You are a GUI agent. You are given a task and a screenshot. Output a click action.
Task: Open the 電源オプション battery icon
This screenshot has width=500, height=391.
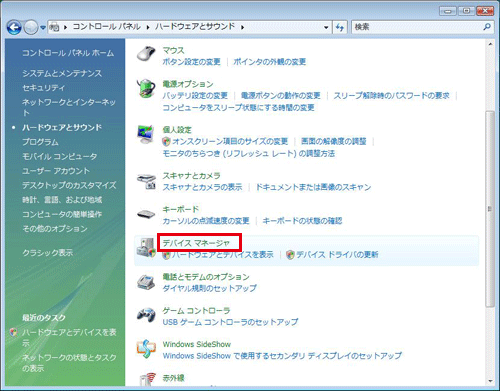pyautogui.click(x=146, y=88)
